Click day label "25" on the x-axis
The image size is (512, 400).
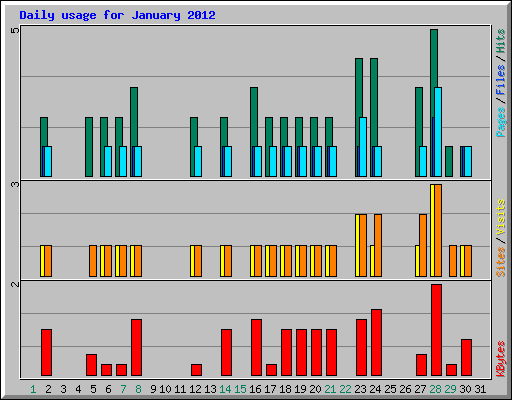point(390,389)
